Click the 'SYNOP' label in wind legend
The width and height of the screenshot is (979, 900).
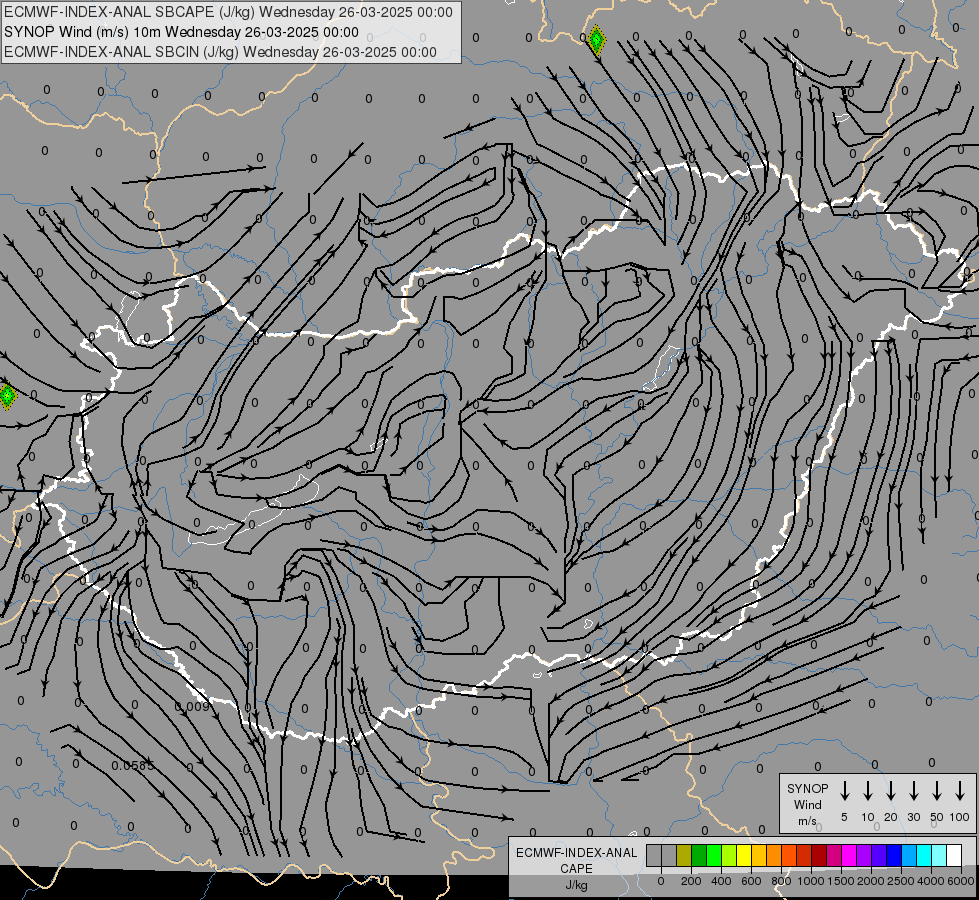807,788
